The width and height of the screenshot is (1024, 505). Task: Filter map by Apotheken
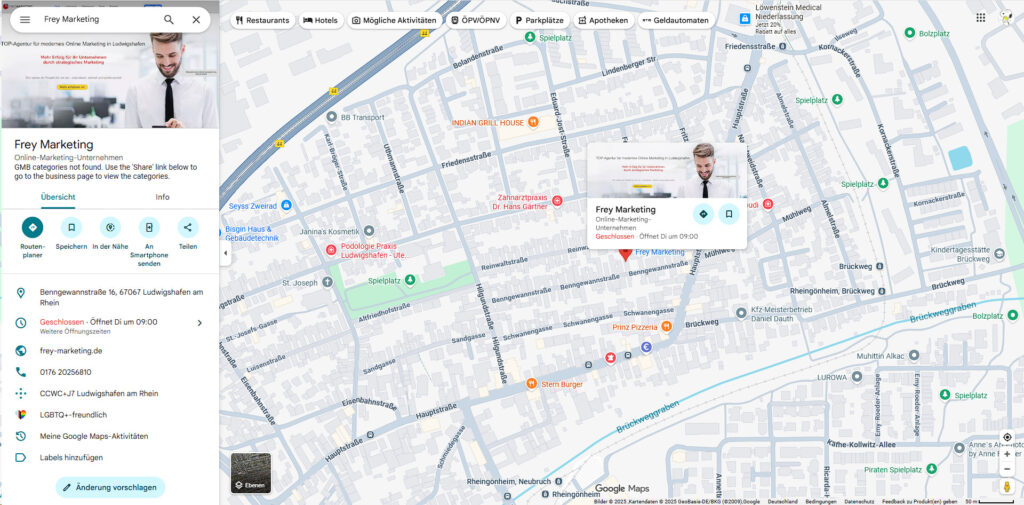pyautogui.click(x=603, y=20)
